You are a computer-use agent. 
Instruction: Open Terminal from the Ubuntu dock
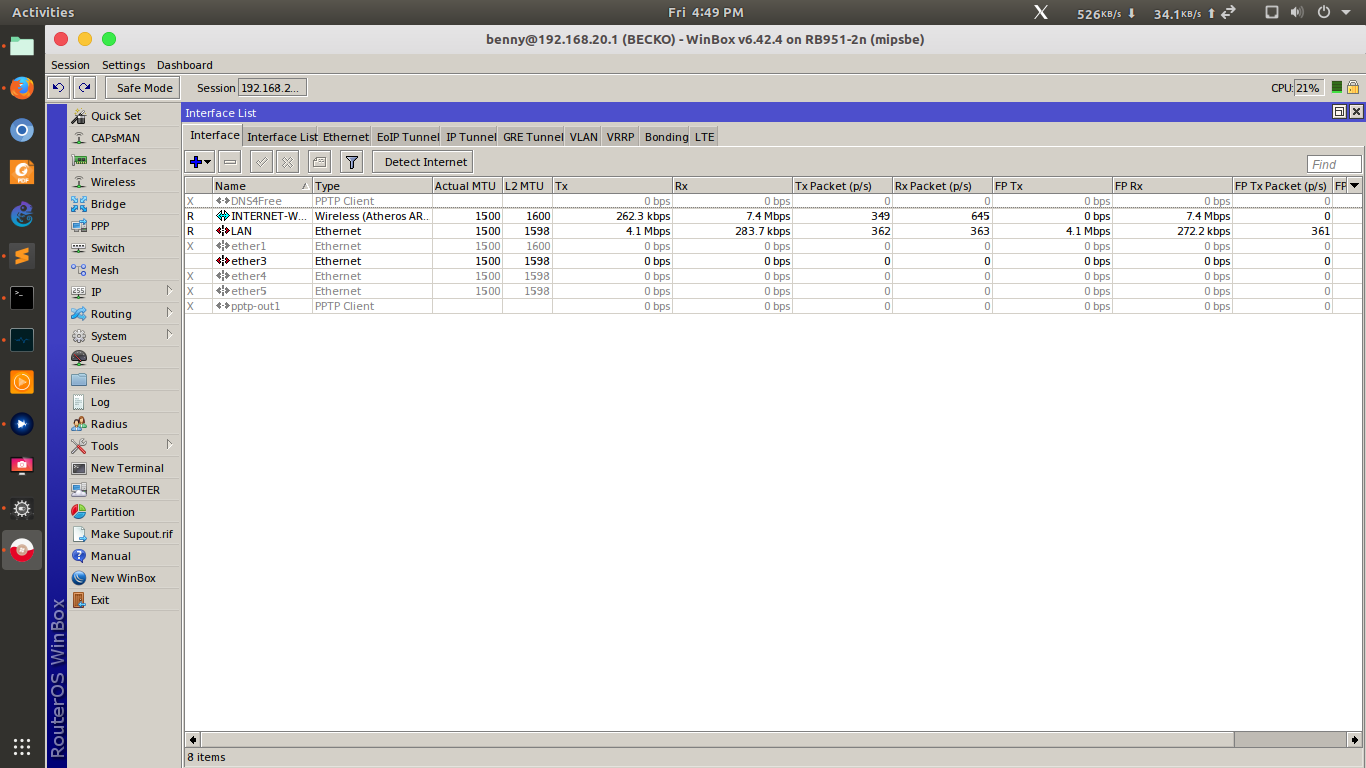point(22,298)
